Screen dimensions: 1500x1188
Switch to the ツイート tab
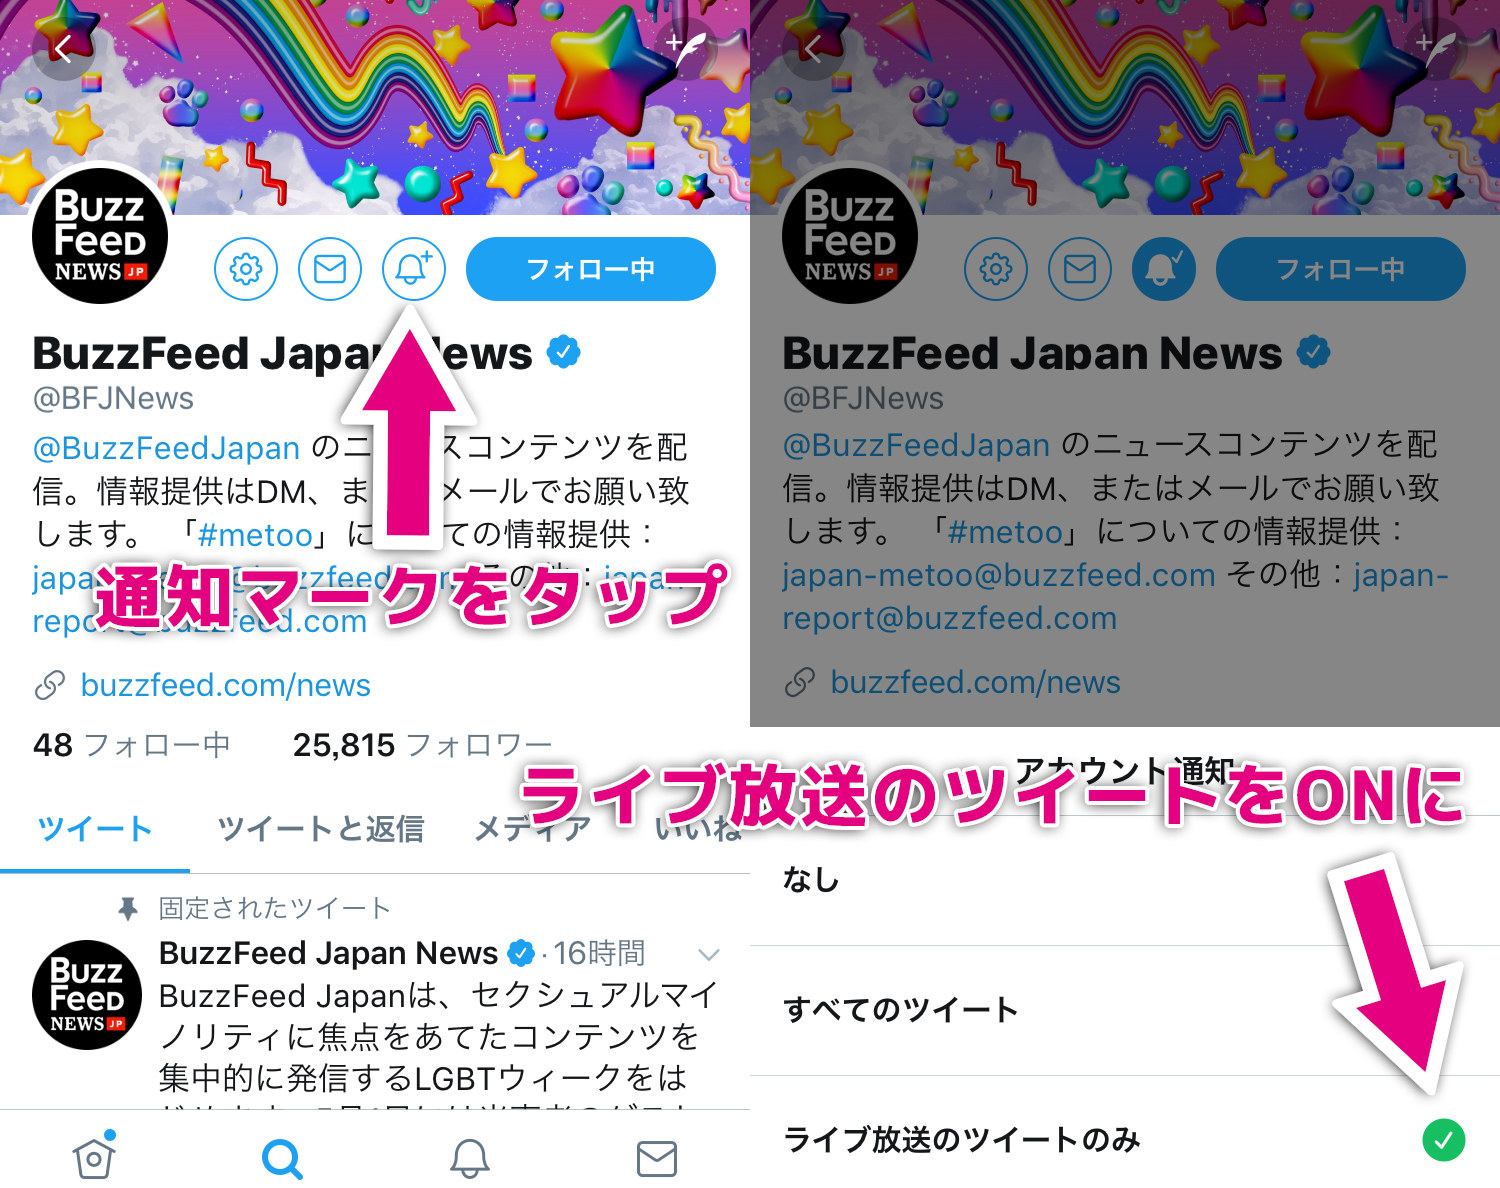94,829
